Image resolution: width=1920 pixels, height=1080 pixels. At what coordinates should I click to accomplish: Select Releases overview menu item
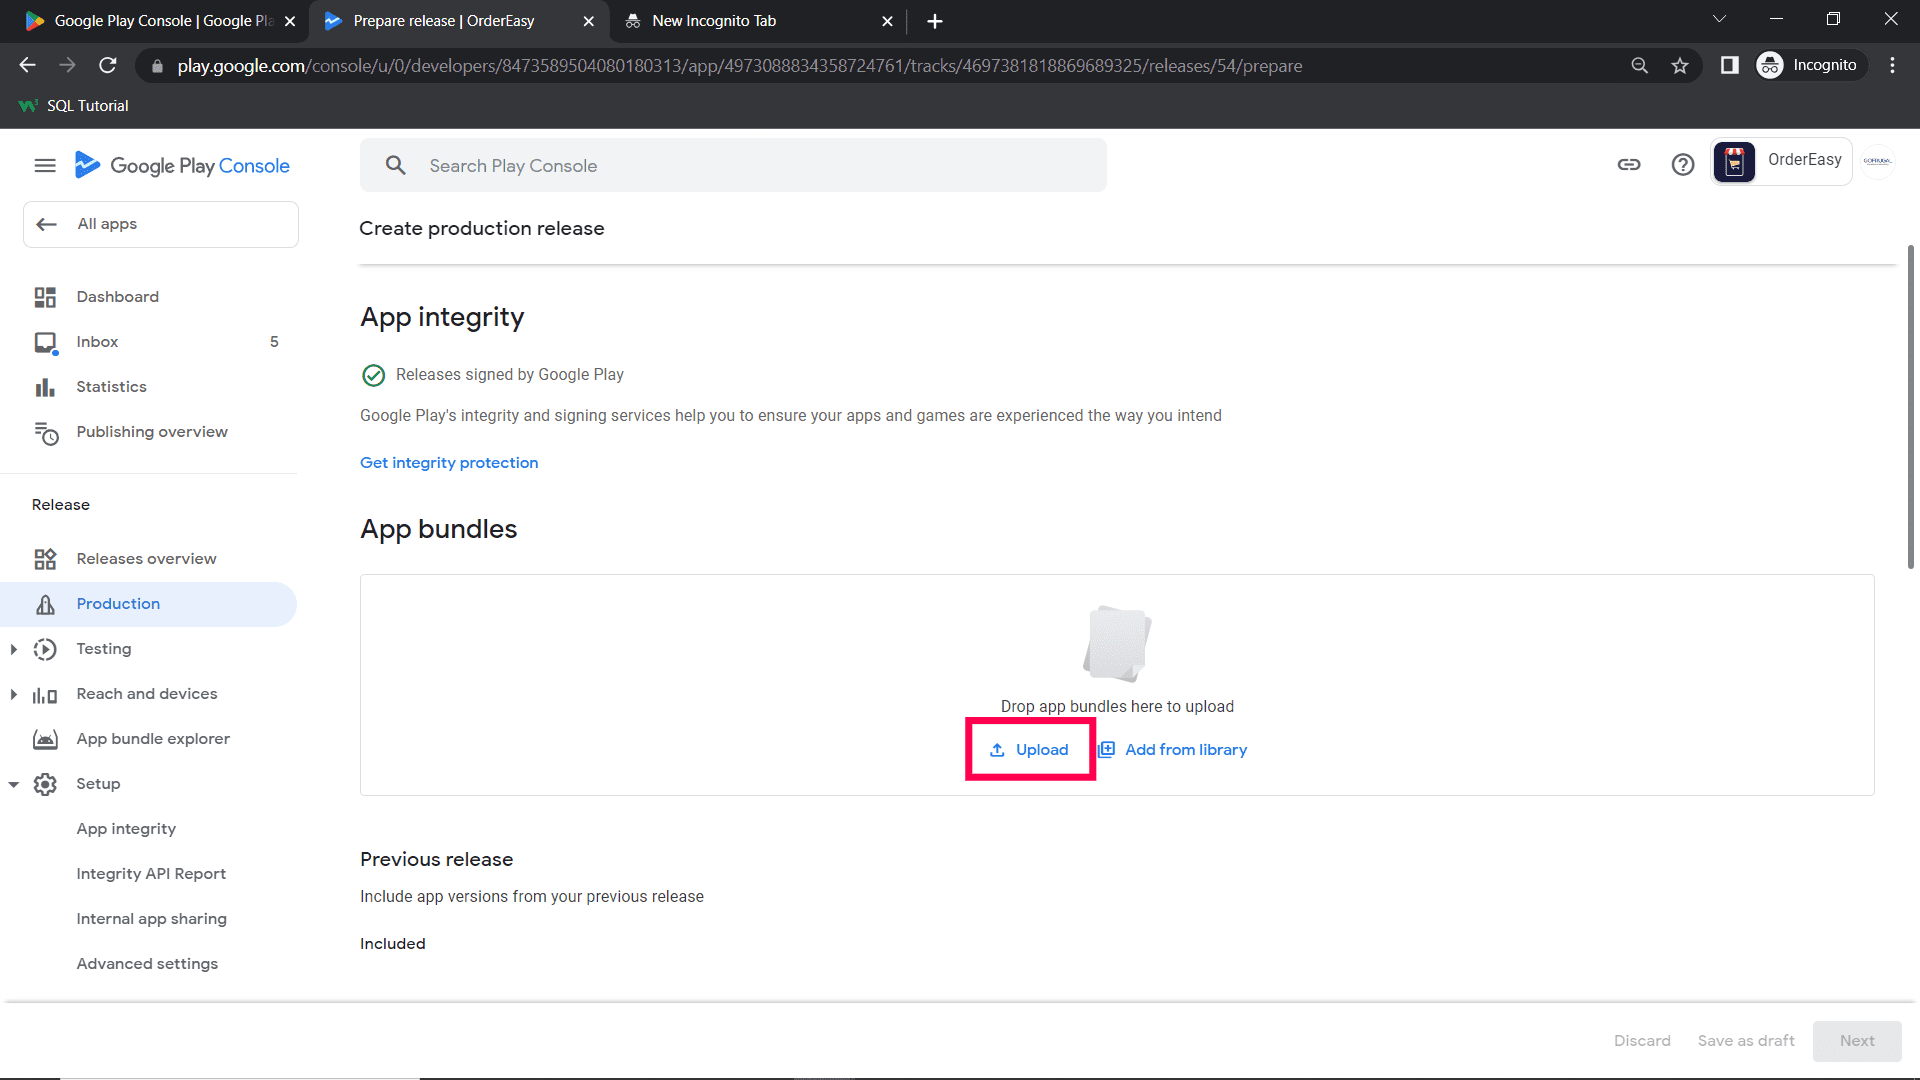pos(146,559)
